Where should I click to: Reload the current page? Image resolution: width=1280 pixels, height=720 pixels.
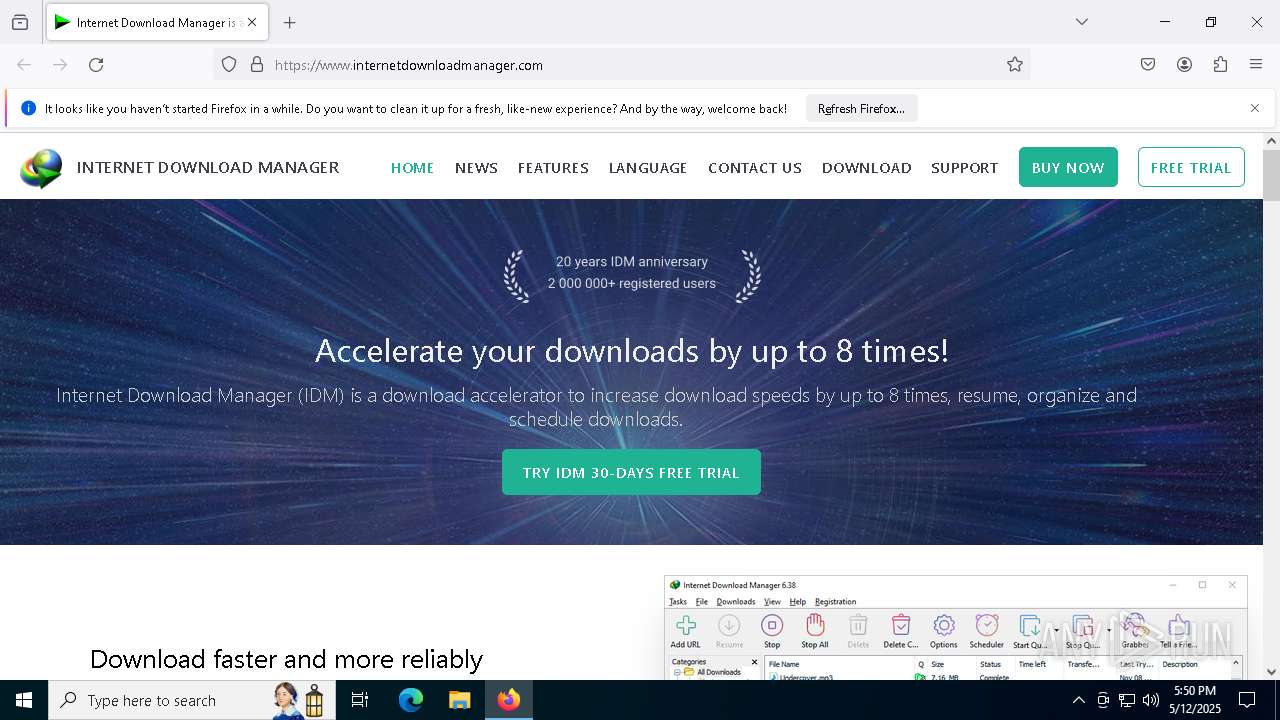click(96, 65)
